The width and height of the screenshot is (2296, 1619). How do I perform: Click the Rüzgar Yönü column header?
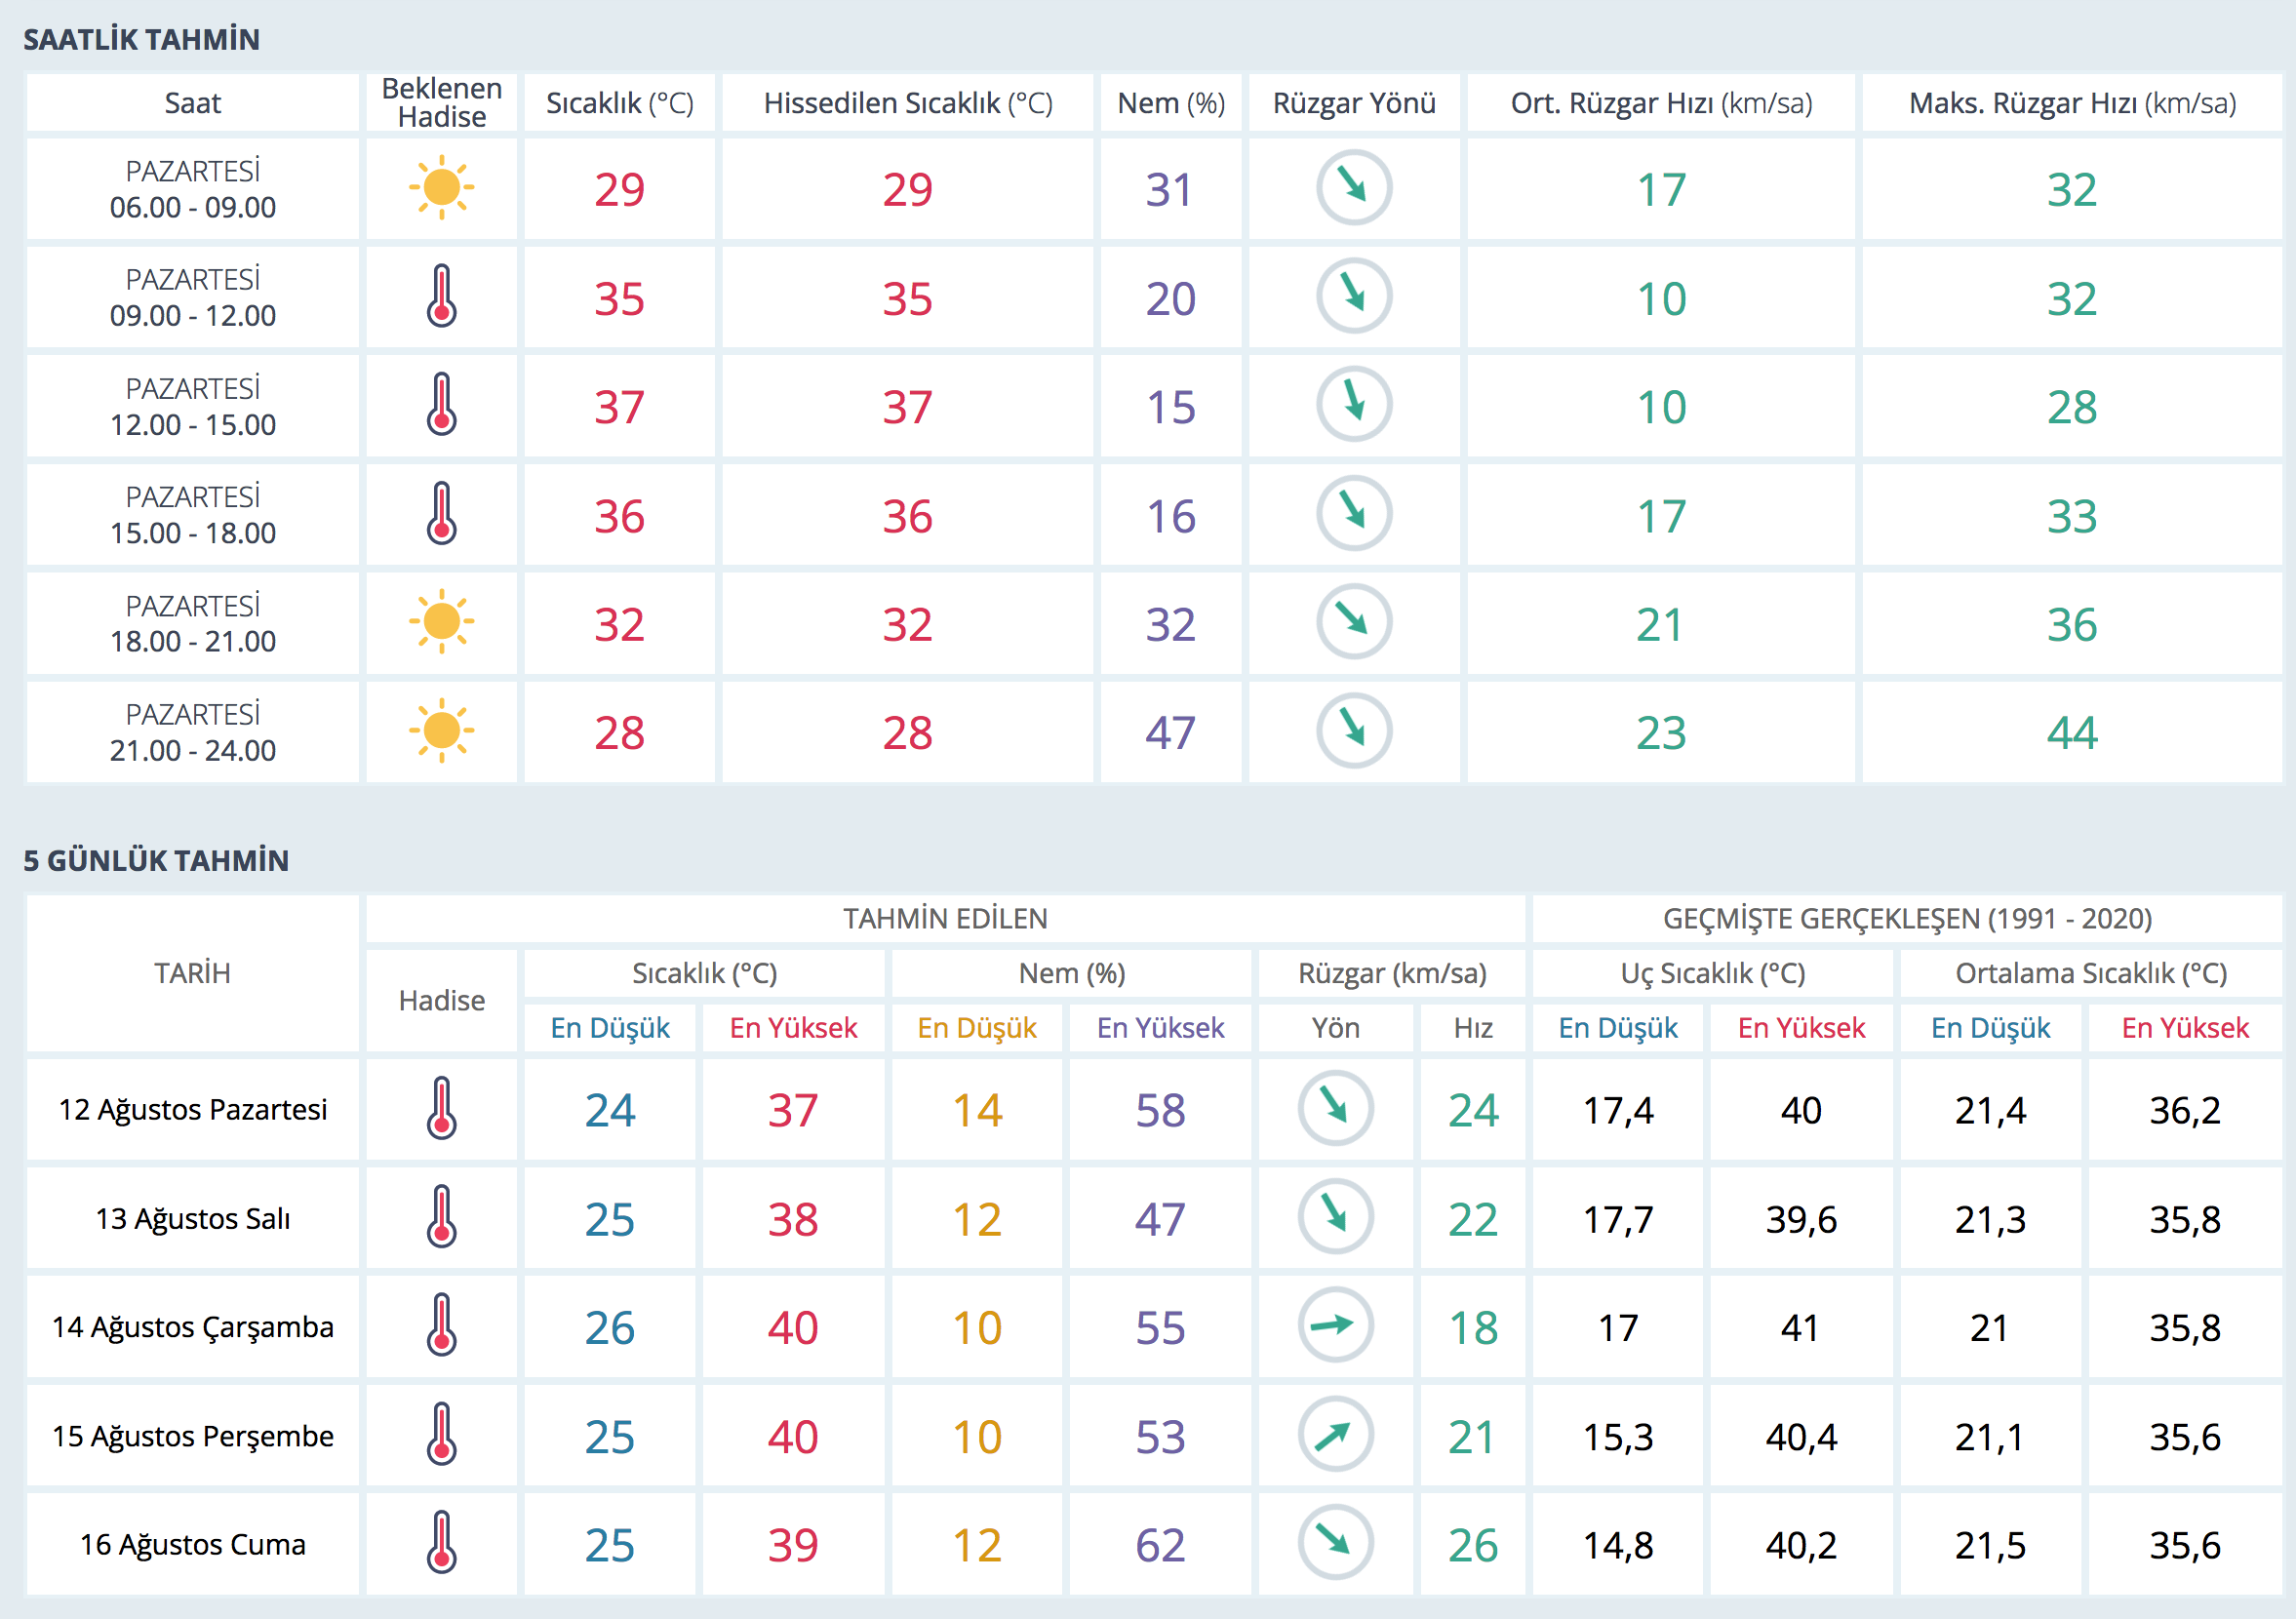pyautogui.click(x=1354, y=103)
